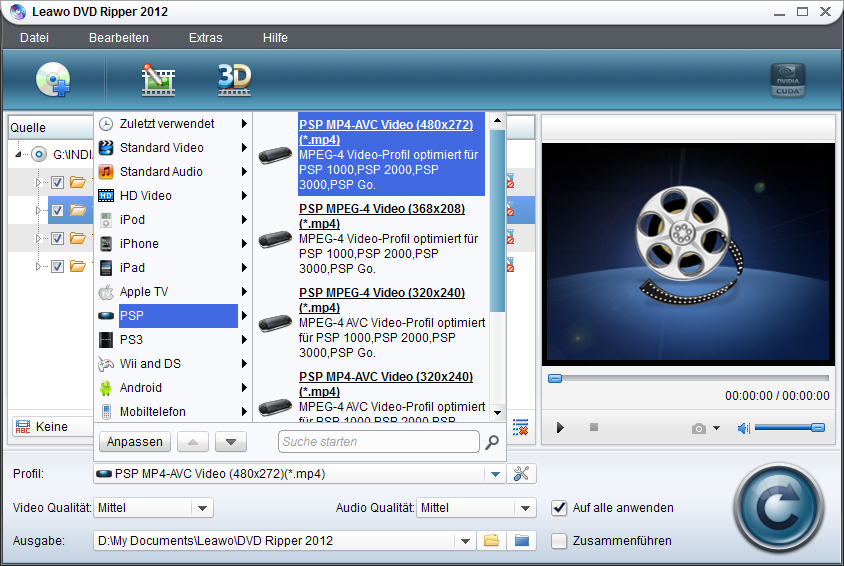Click the Add DVD disc icon

[52, 79]
